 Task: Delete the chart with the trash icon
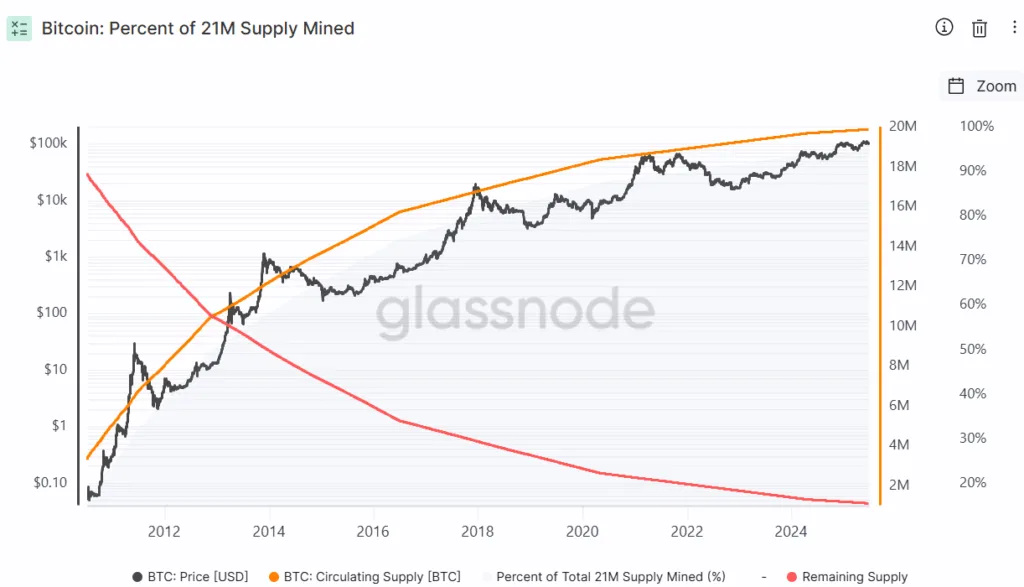coord(980,28)
